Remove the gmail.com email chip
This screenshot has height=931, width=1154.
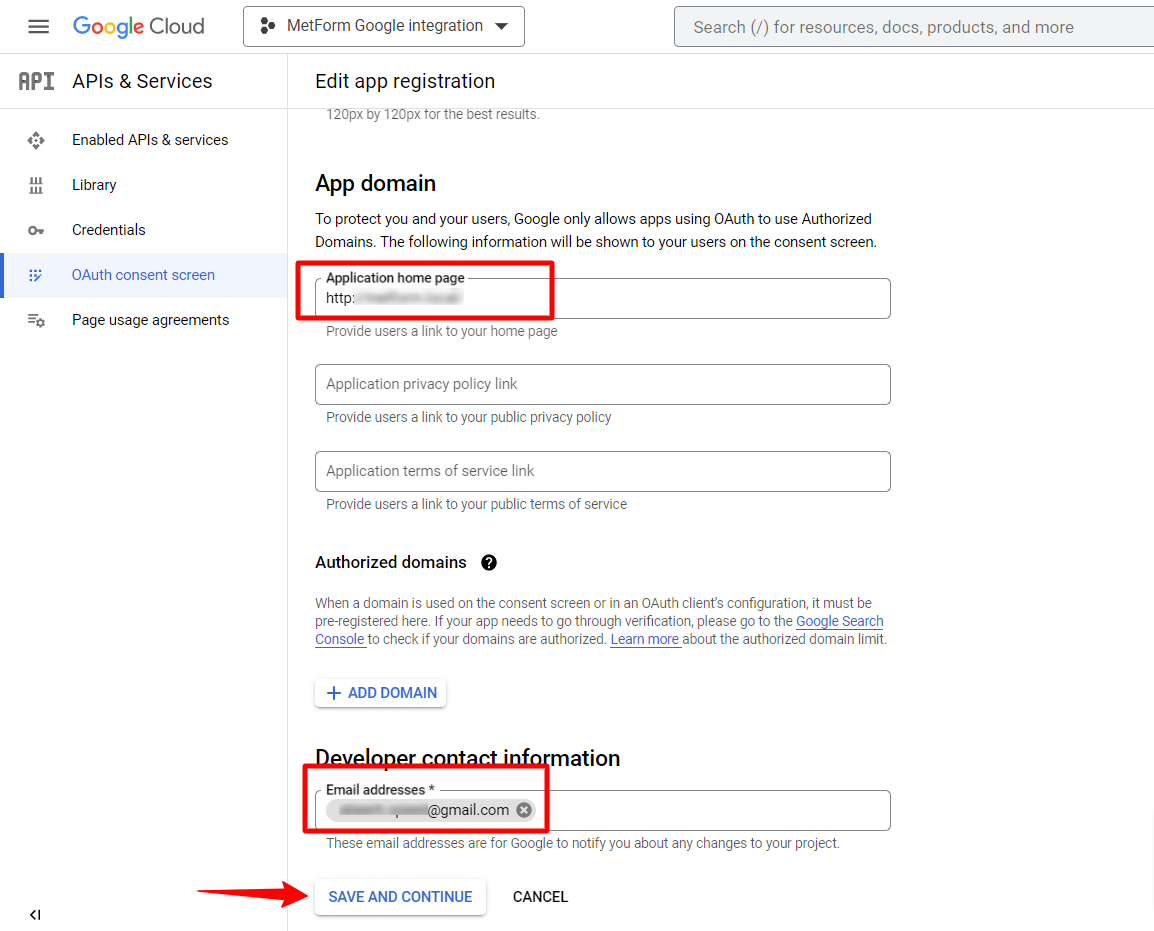524,810
